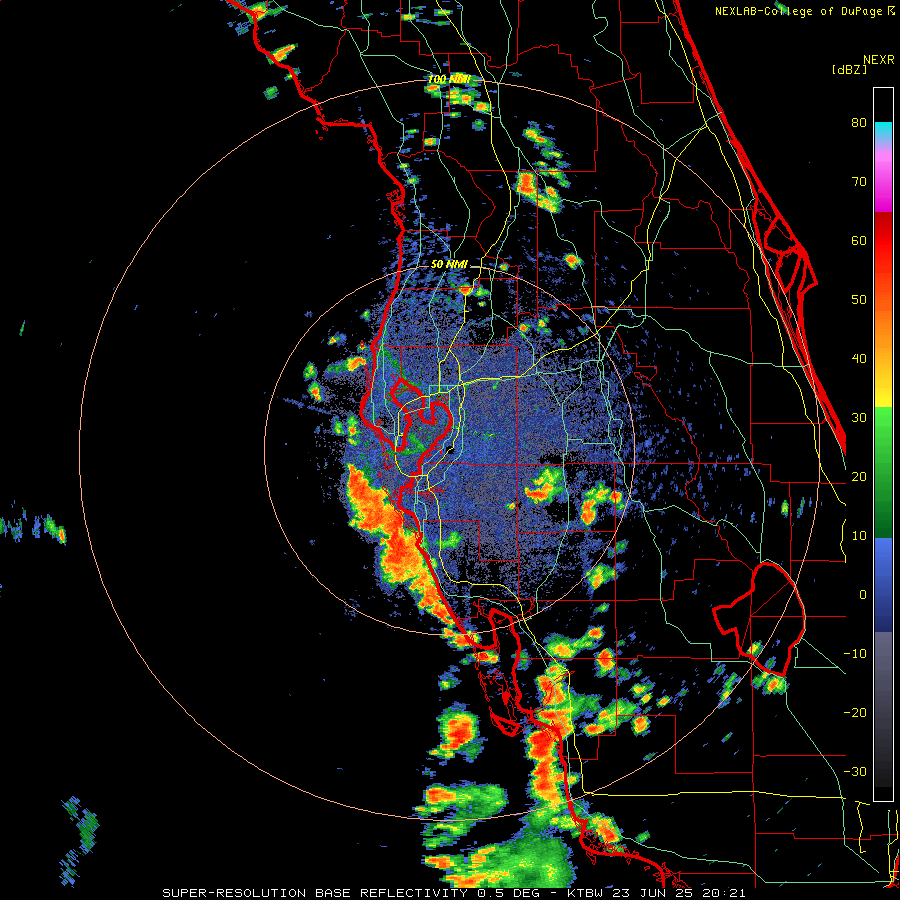Viewport: 900px width, 900px height.
Task: Select the 30 value on the dBZ scale
Action: (859, 417)
